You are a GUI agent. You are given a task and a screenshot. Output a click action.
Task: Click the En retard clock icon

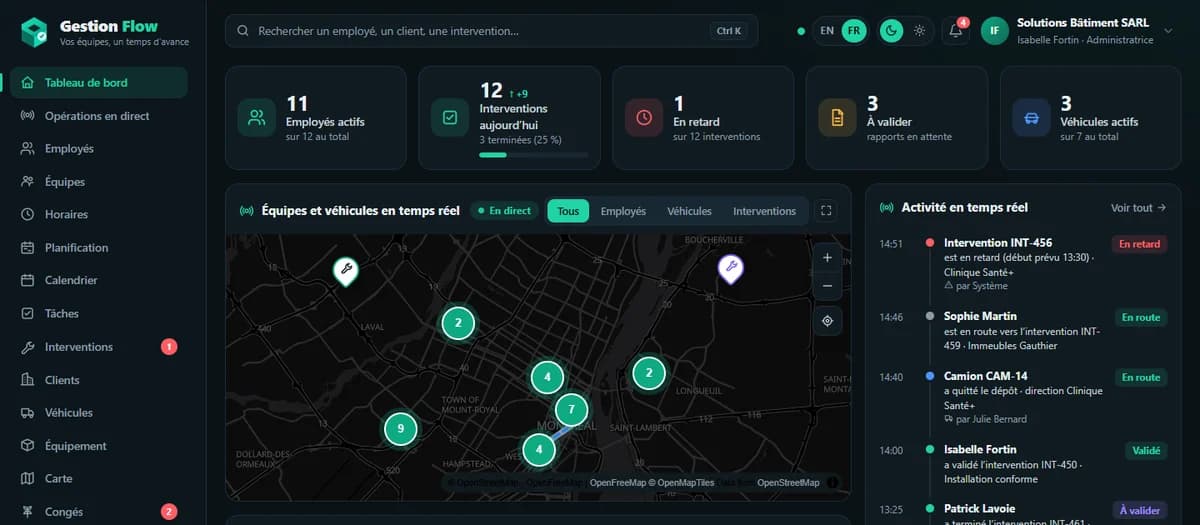click(x=644, y=118)
